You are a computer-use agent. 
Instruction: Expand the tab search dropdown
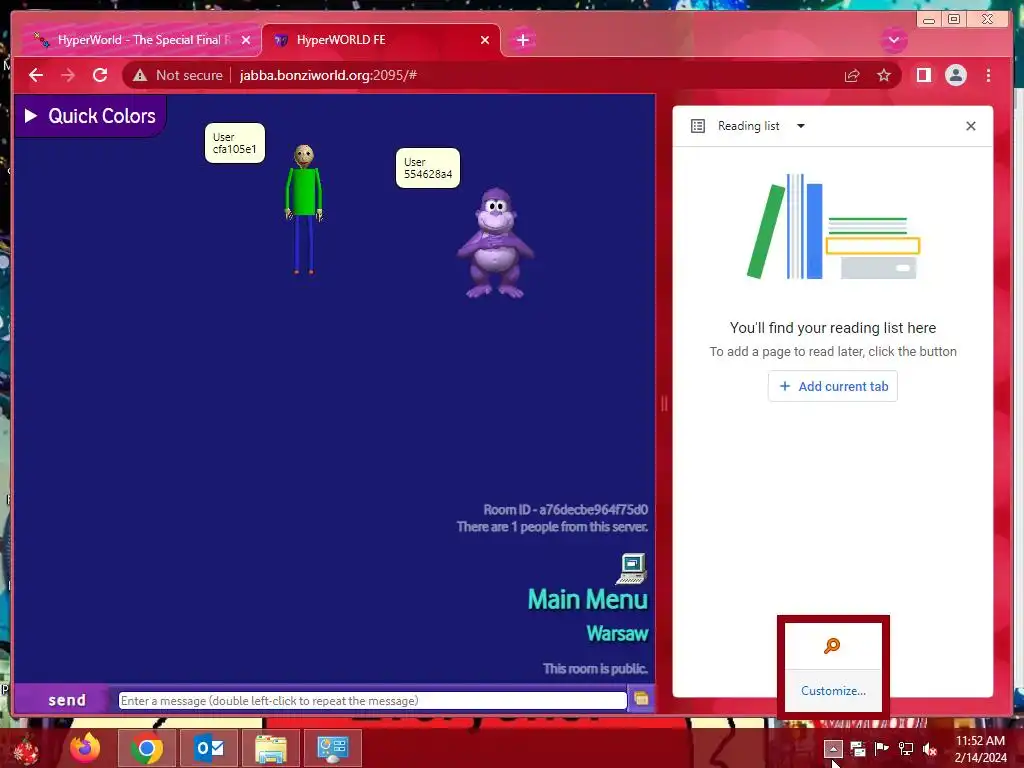[893, 40]
